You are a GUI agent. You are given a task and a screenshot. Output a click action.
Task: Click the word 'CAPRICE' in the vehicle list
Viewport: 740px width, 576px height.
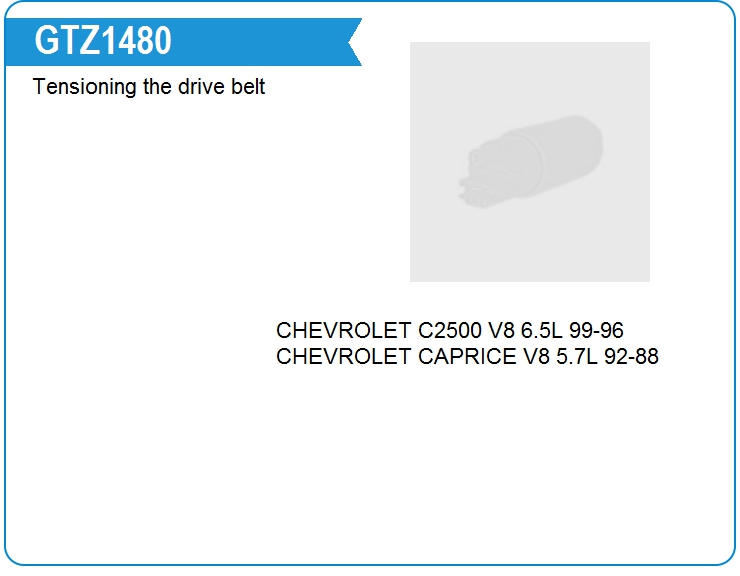[467, 356]
